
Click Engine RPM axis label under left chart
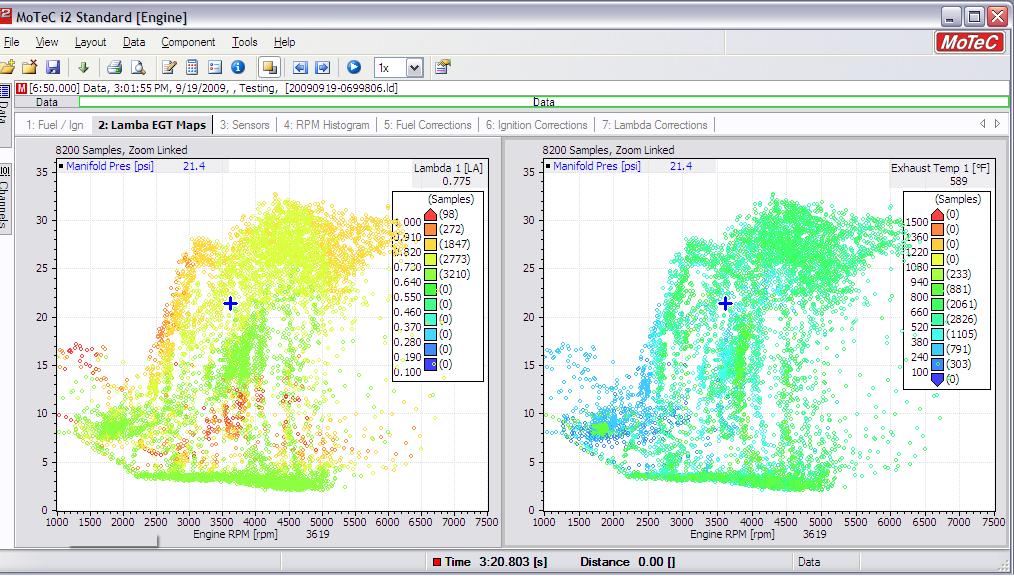(235, 535)
